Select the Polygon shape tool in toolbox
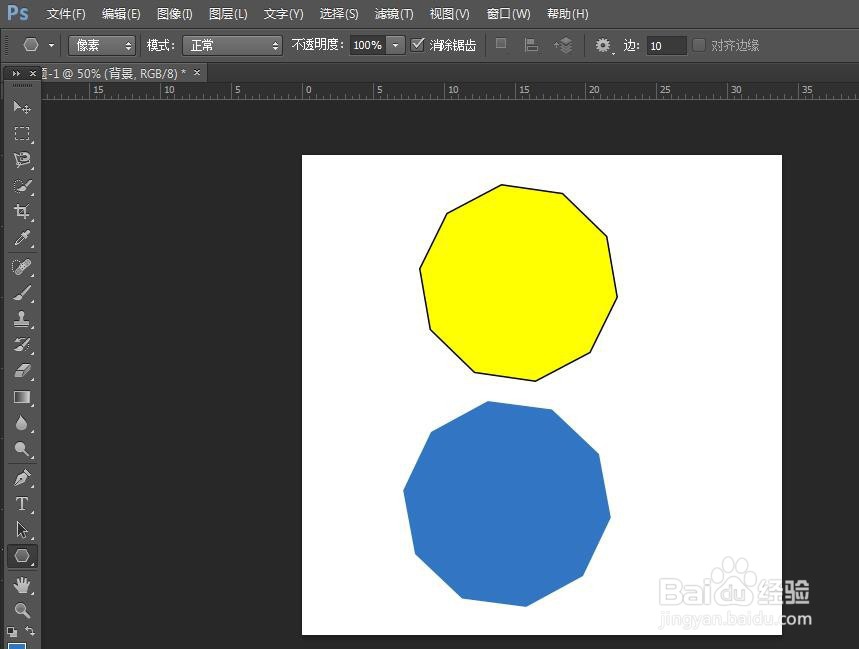 (x=22, y=556)
